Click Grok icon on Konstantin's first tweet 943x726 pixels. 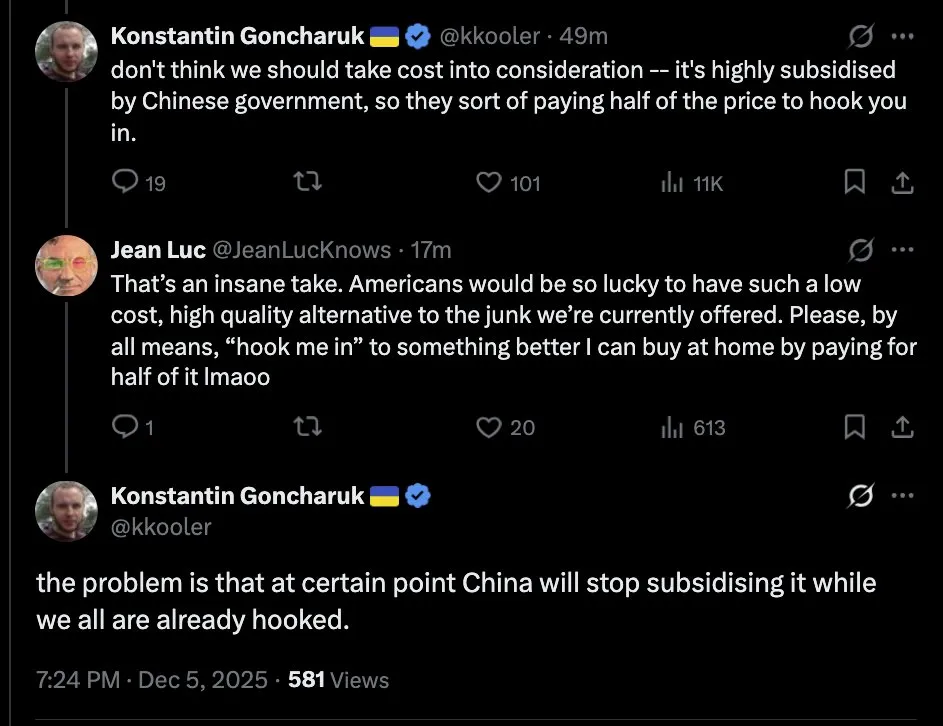point(858,36)
